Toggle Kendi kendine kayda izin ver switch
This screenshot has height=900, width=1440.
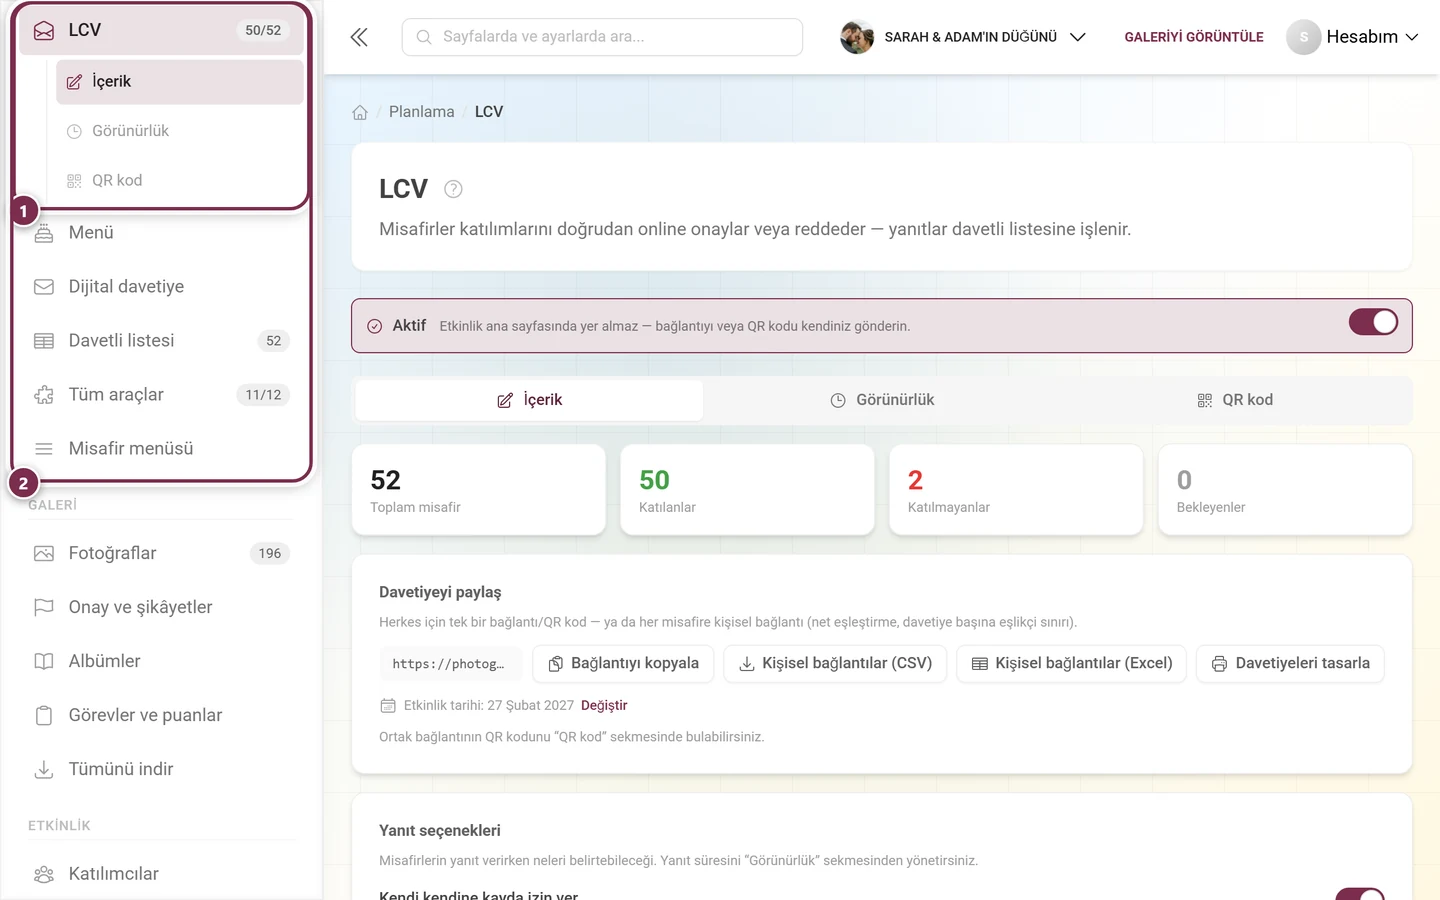coord(1360,895)
